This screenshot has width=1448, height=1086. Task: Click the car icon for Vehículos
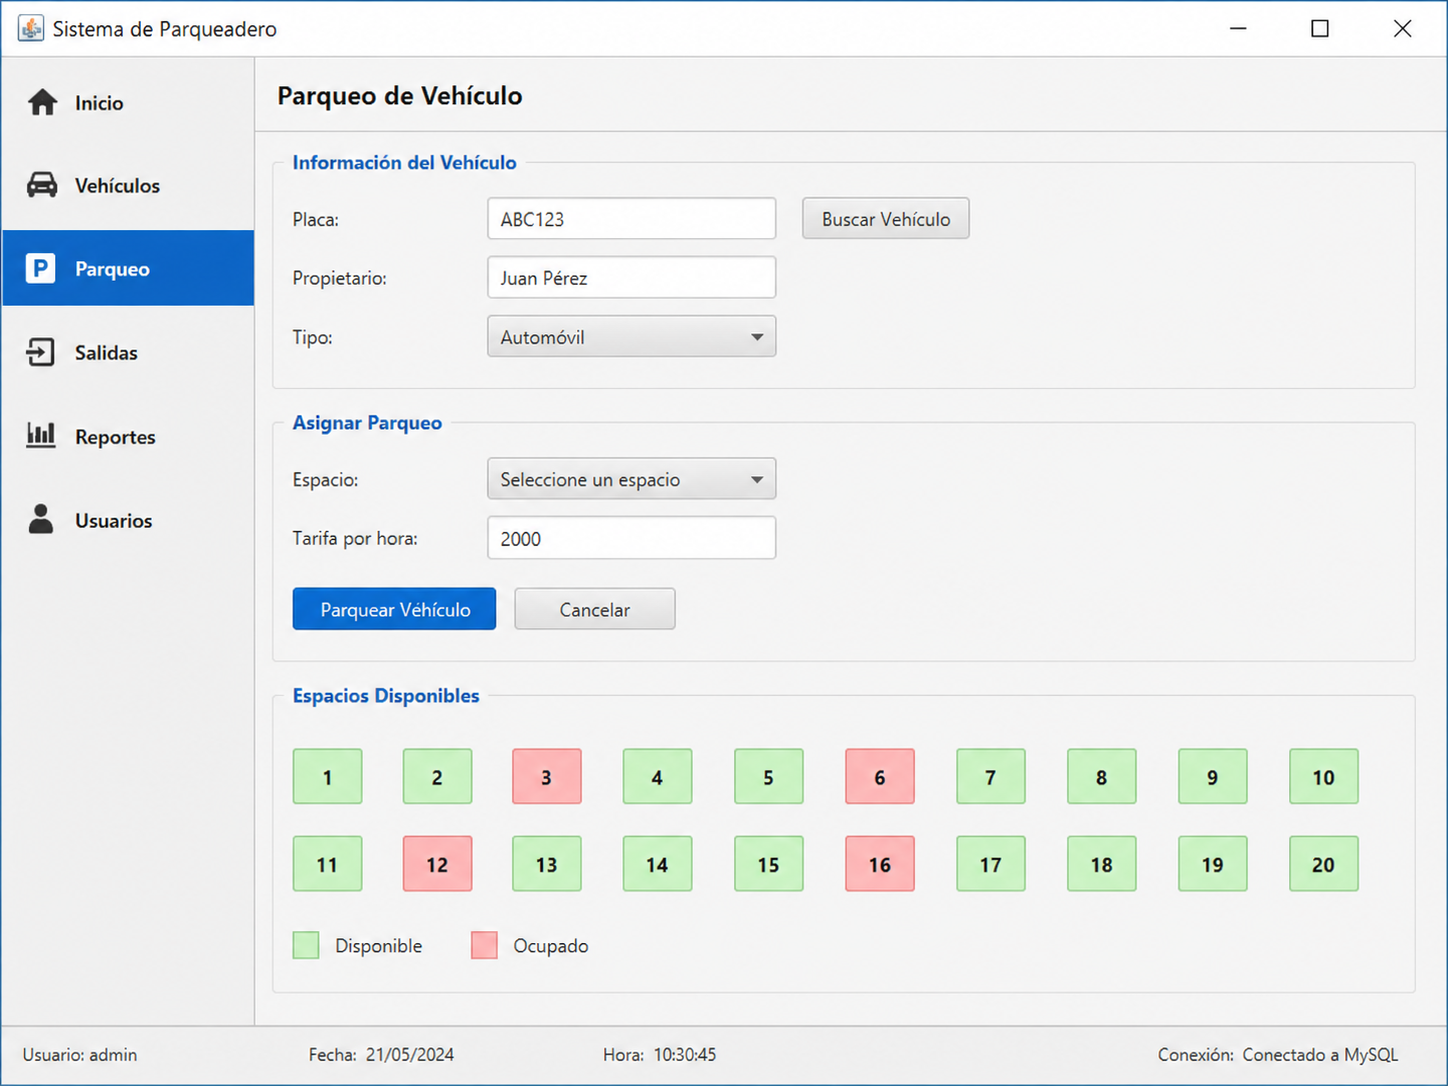tap(42, 185)
